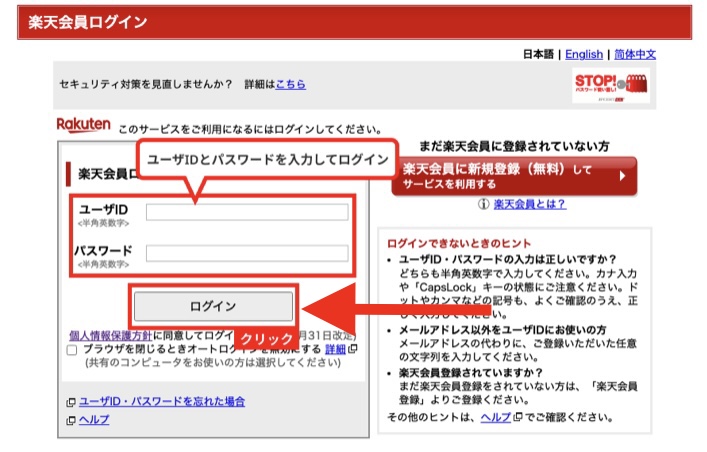Open security details via こちら link
The width and height of the screenshot is (707, 452).
[290, 84]
